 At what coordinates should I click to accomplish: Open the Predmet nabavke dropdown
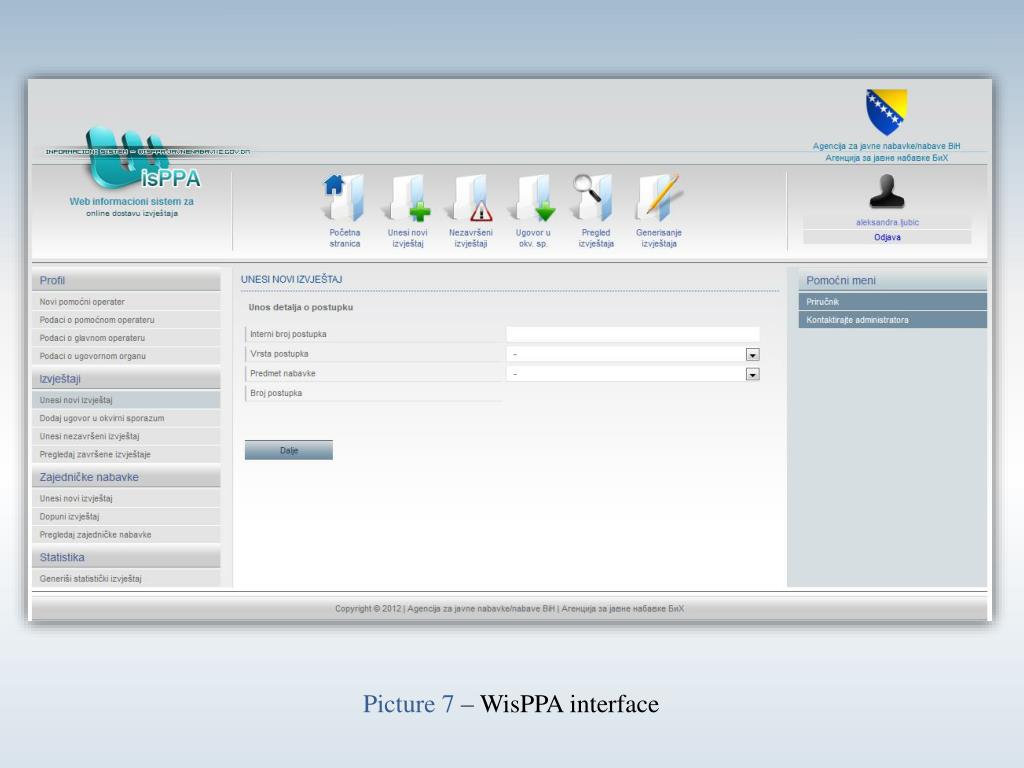tap(633, 374)
